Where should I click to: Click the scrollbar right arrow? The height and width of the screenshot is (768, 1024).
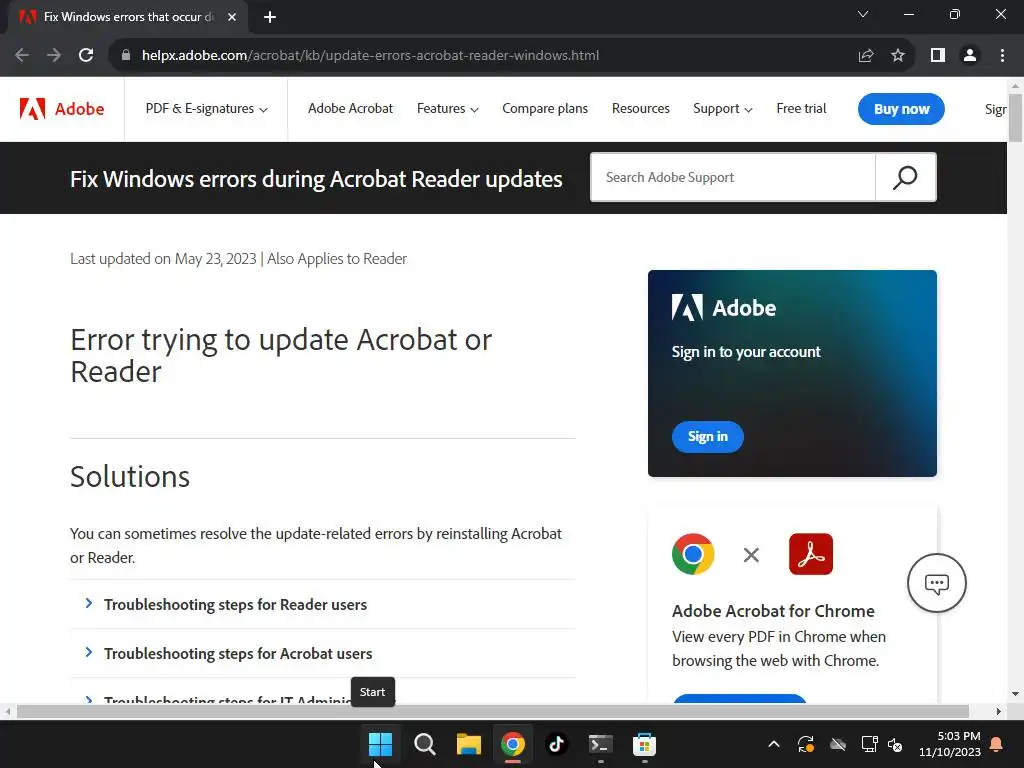(999, 711)
